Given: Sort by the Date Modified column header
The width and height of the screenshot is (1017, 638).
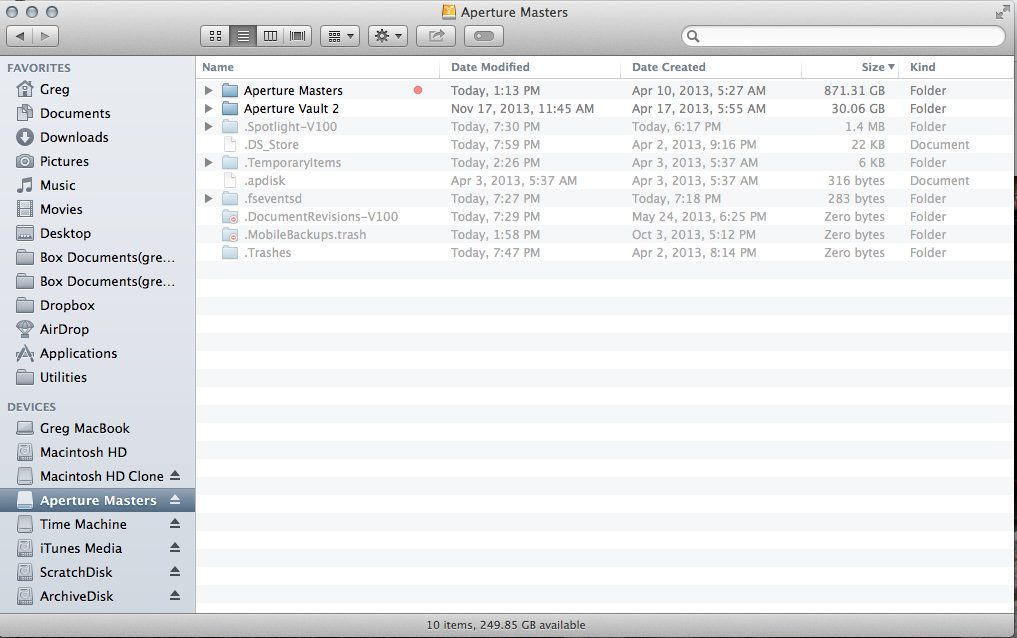Looking at the screenshot, I should tap(530, 67).
